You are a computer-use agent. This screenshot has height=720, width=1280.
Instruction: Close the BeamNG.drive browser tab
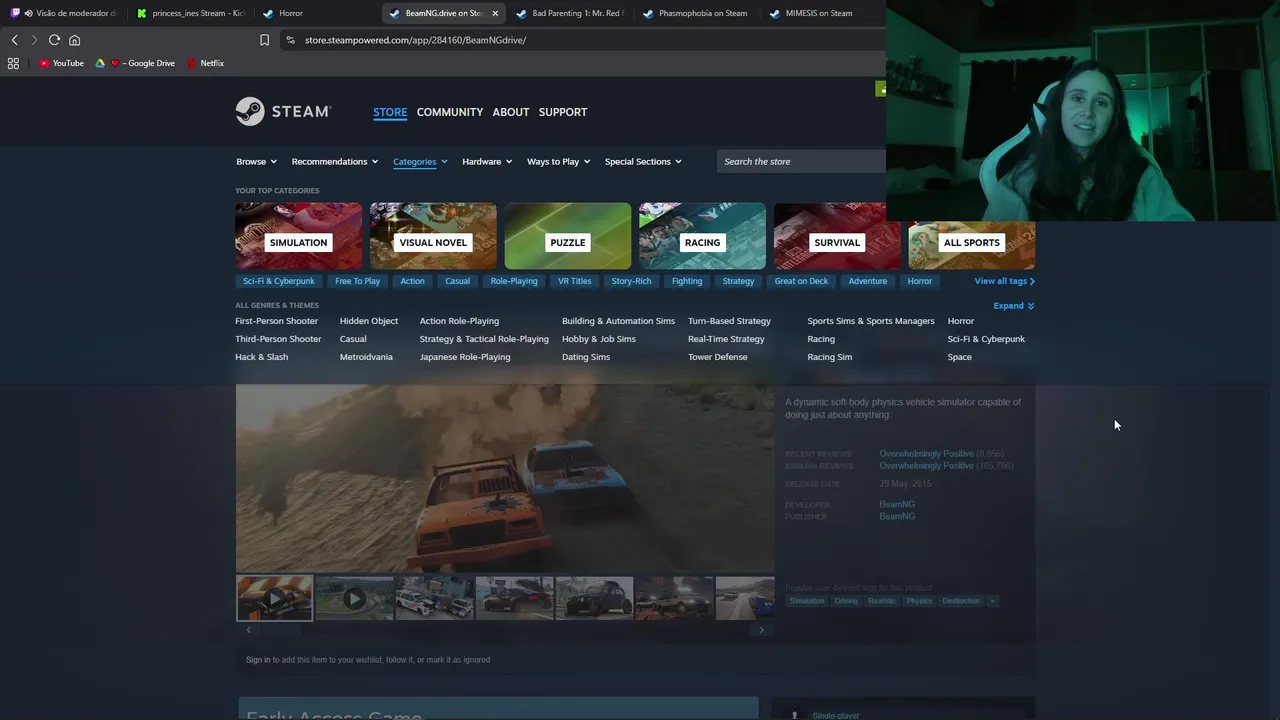(x=494, y=13)
